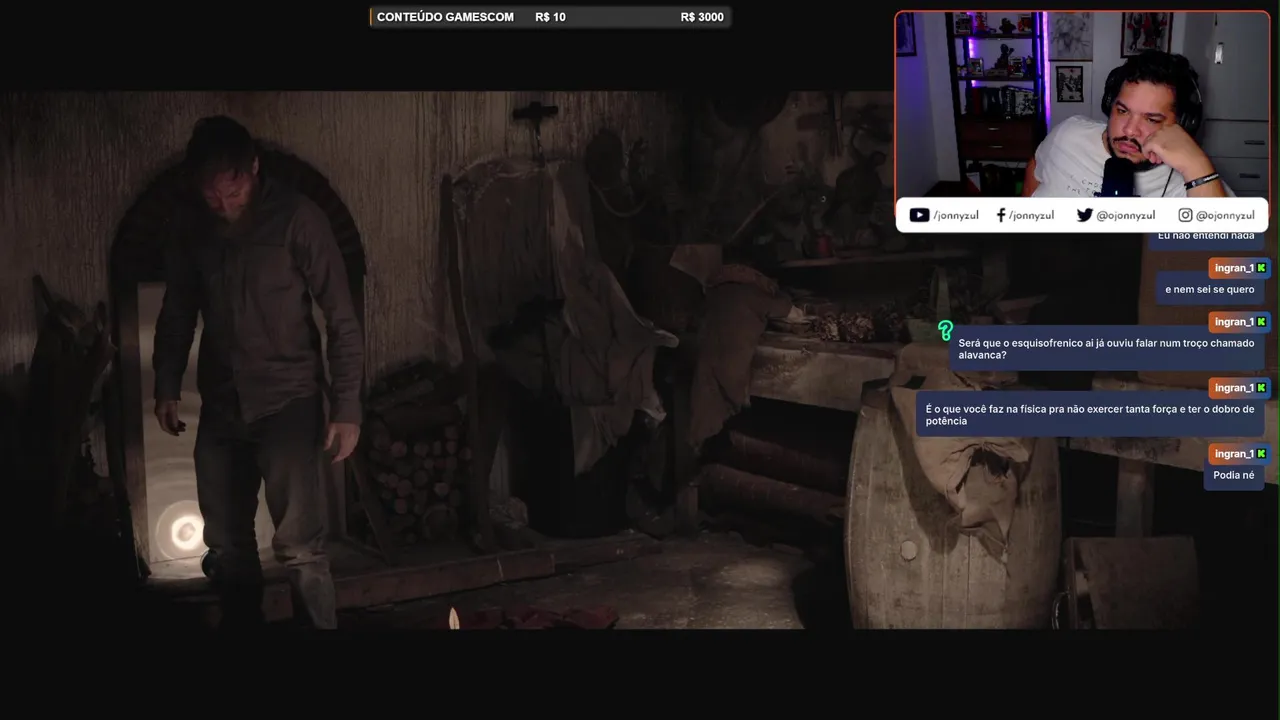Screen dimensions: 1280x720
Task: Click the ingran_1 name above 'Será que o esquisofrenico'
Action: pyautogui.click(x=1234, y=322)
